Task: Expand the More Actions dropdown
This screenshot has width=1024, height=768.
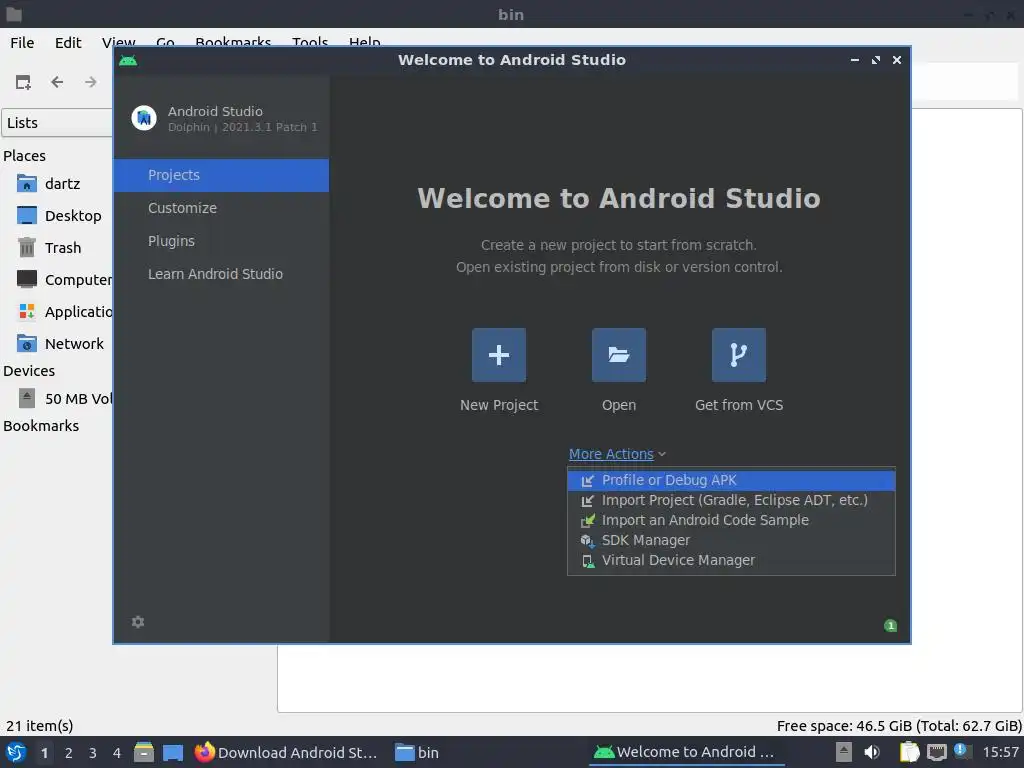Action: [x=617, y=454]
